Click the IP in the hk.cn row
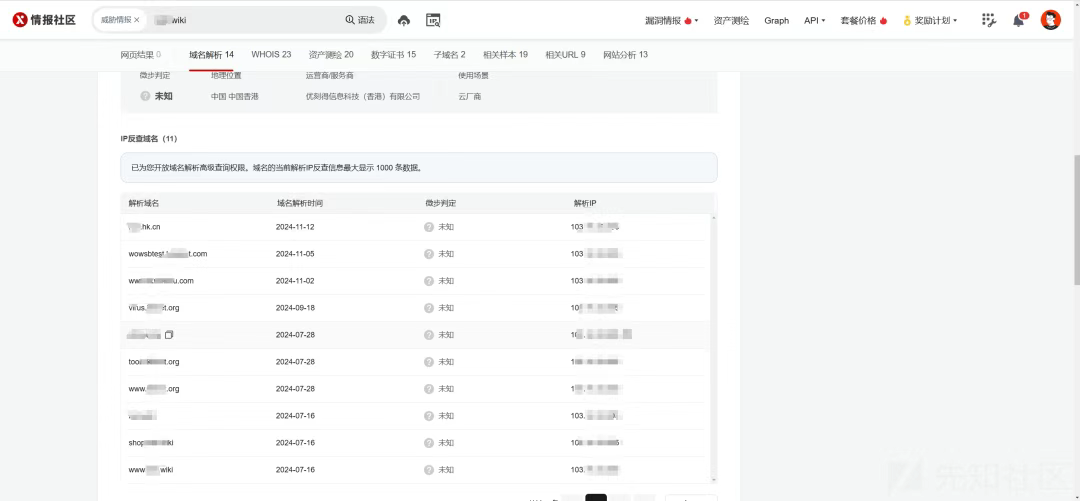The height and width of the screenshot is (501, 1080). click(x=596, y=227)
